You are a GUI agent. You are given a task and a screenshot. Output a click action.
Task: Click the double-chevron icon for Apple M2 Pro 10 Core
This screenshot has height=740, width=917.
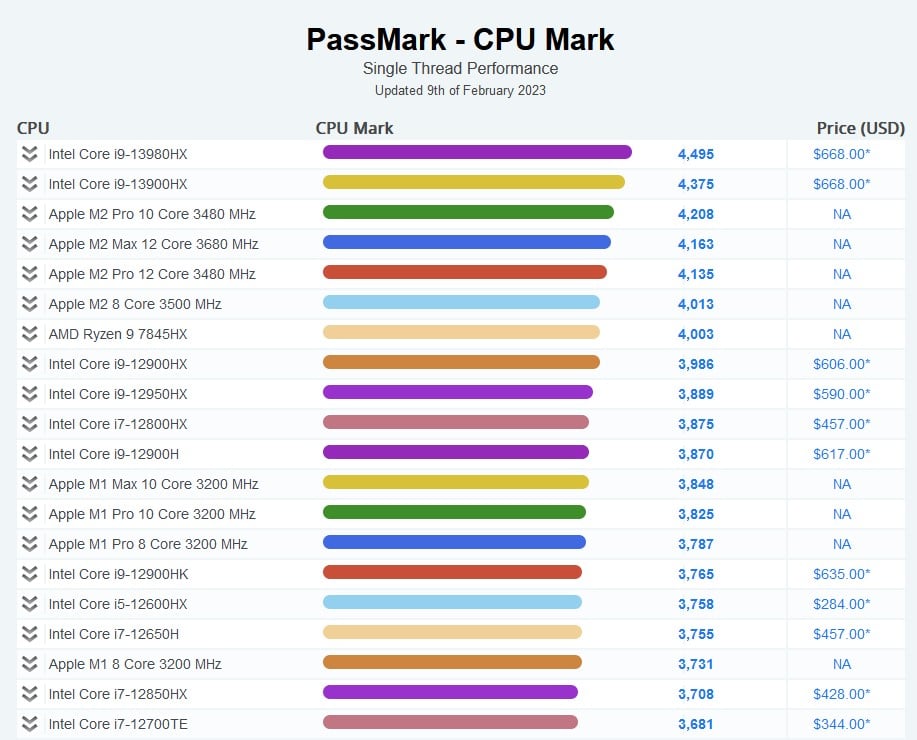29,214
